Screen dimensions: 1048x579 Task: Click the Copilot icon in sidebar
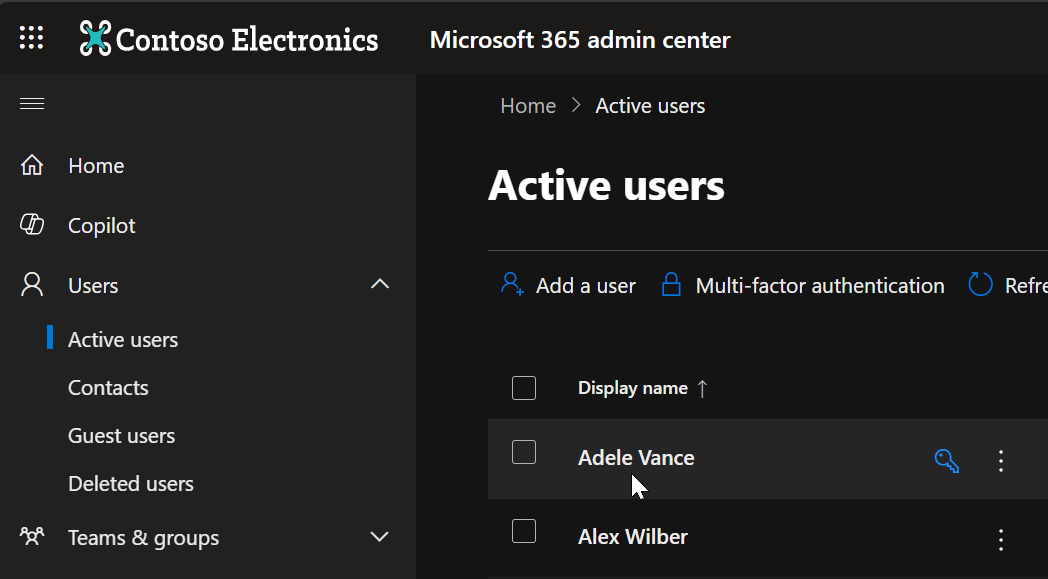[31, 225]
